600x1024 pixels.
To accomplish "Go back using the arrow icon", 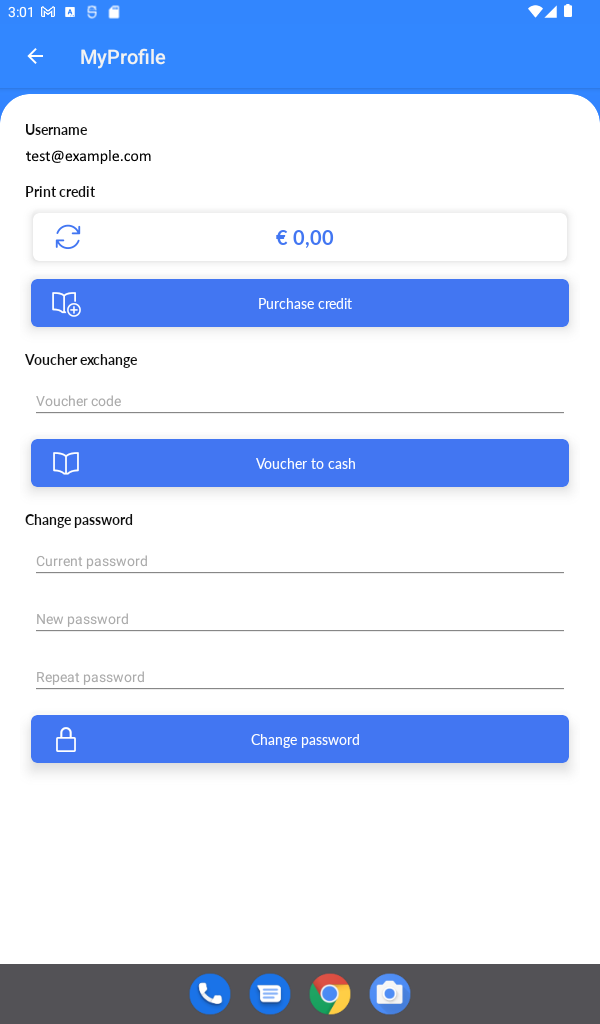I will [35, 57].
